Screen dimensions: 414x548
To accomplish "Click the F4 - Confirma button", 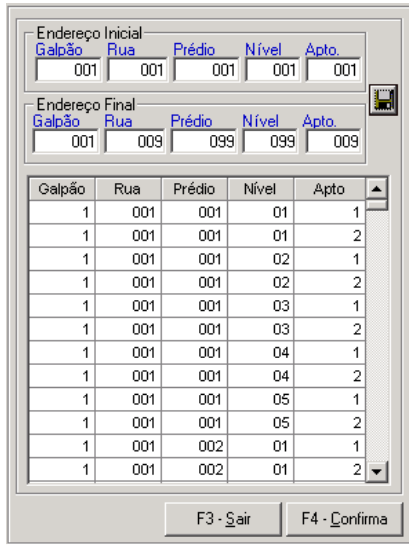I will [344, 519].
